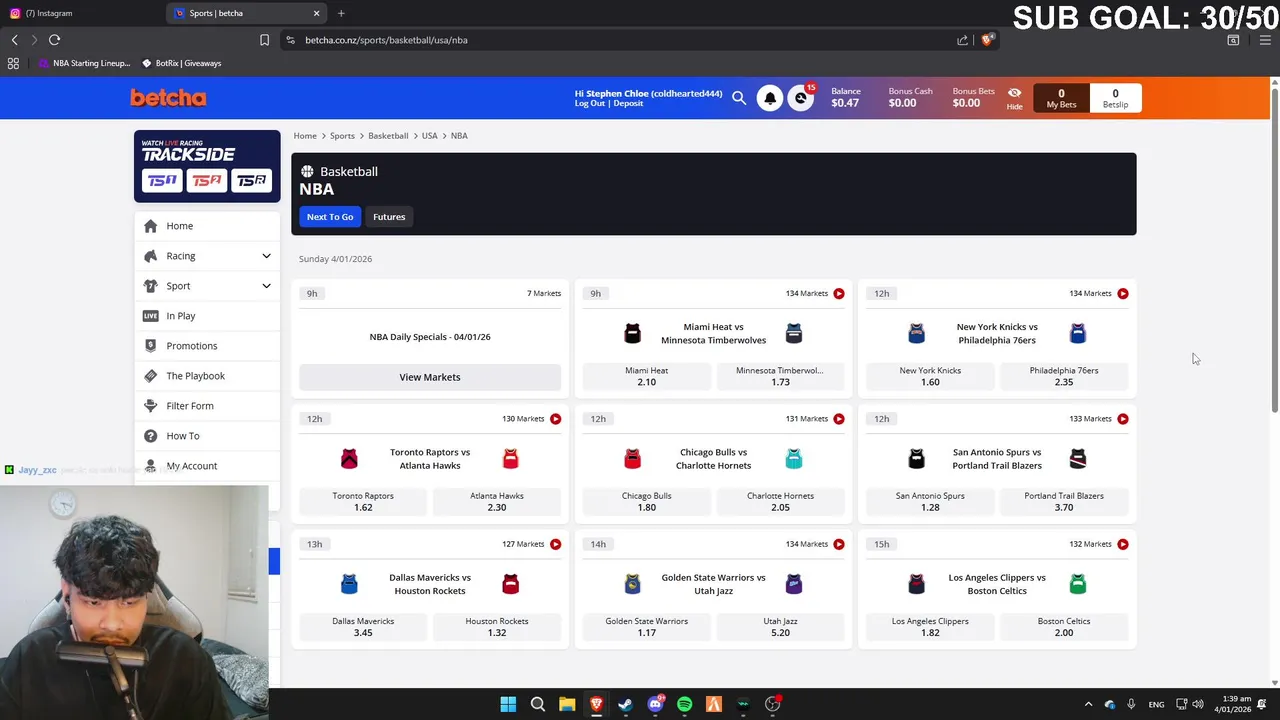
Task: Bet on Utah Jazz at 5.20
Action: 780,626
